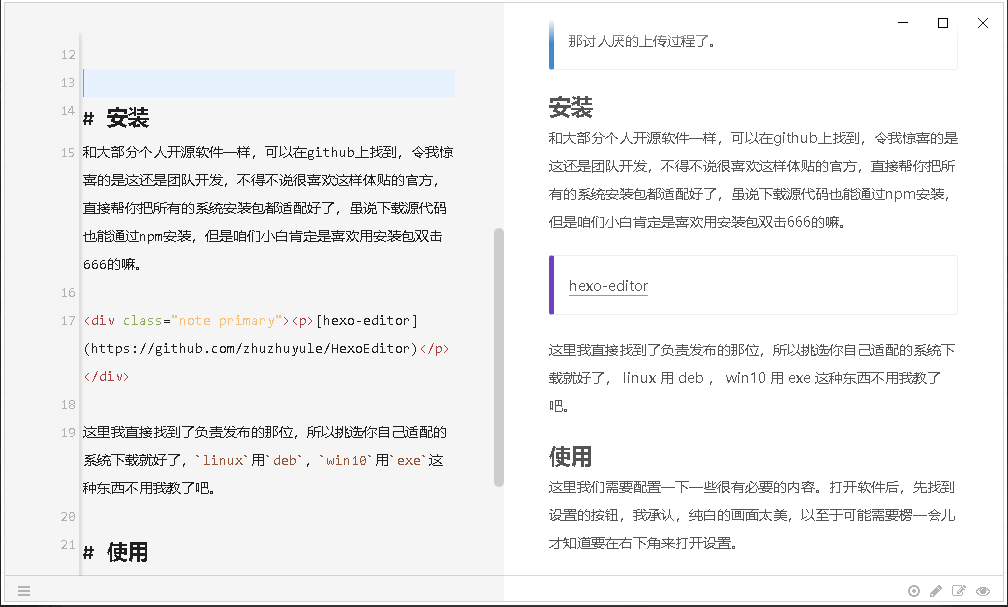This screenshot has height=607, width=1008.
Task: Select the split edit-and-preview mode icon
Action: coord(959,591)
